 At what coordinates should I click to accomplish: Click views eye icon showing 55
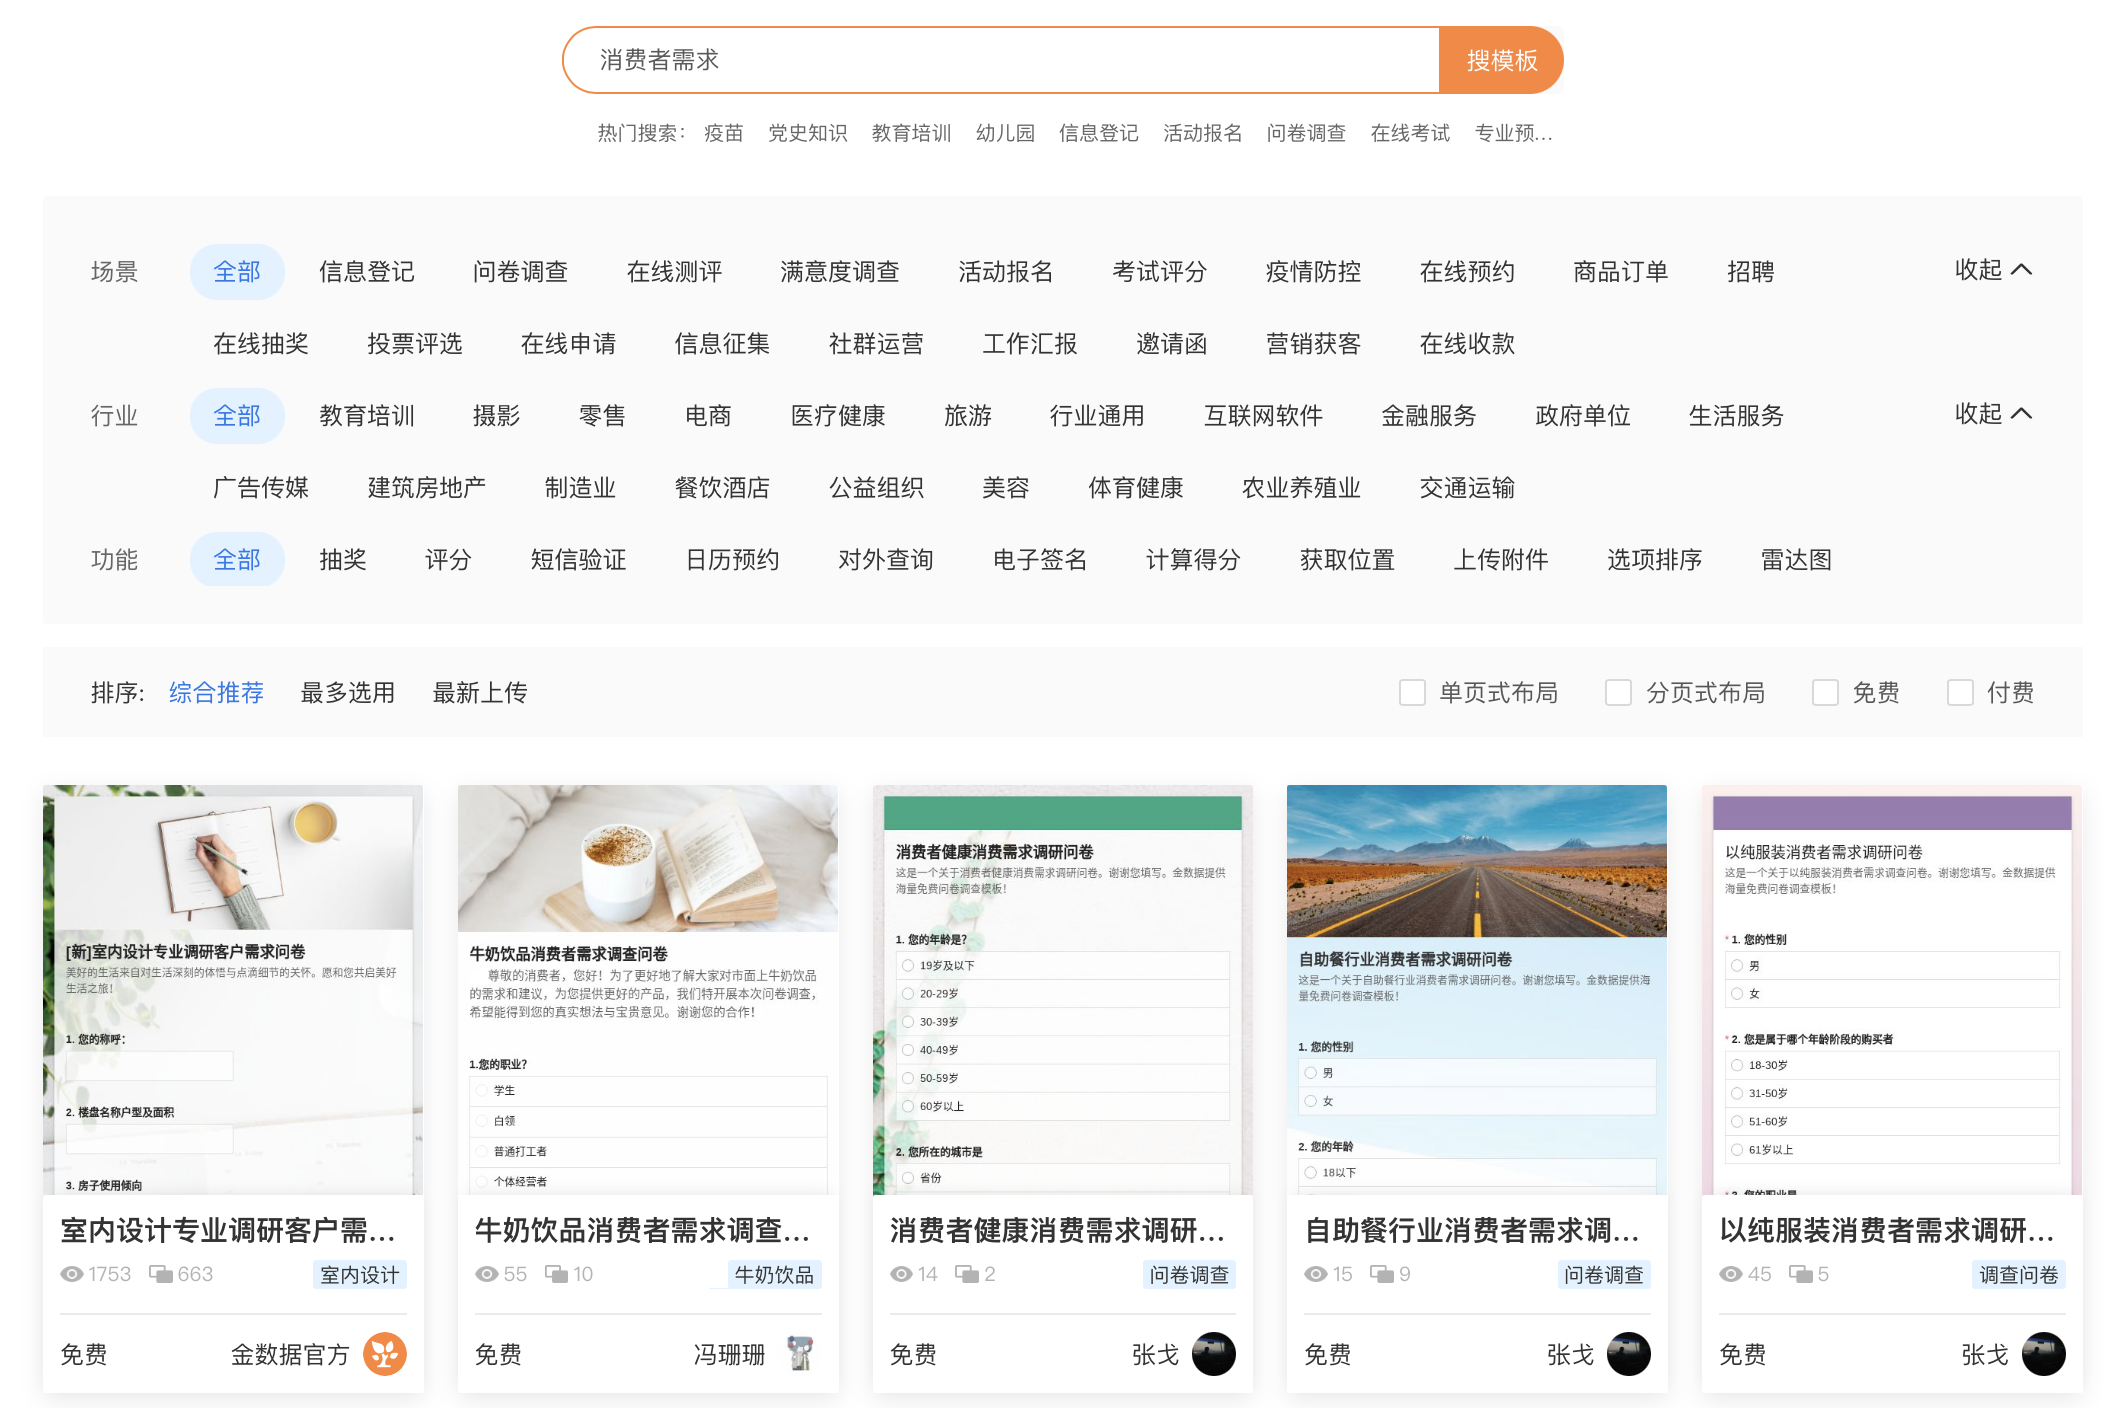pyautogui.click(x=487, y=1274)
